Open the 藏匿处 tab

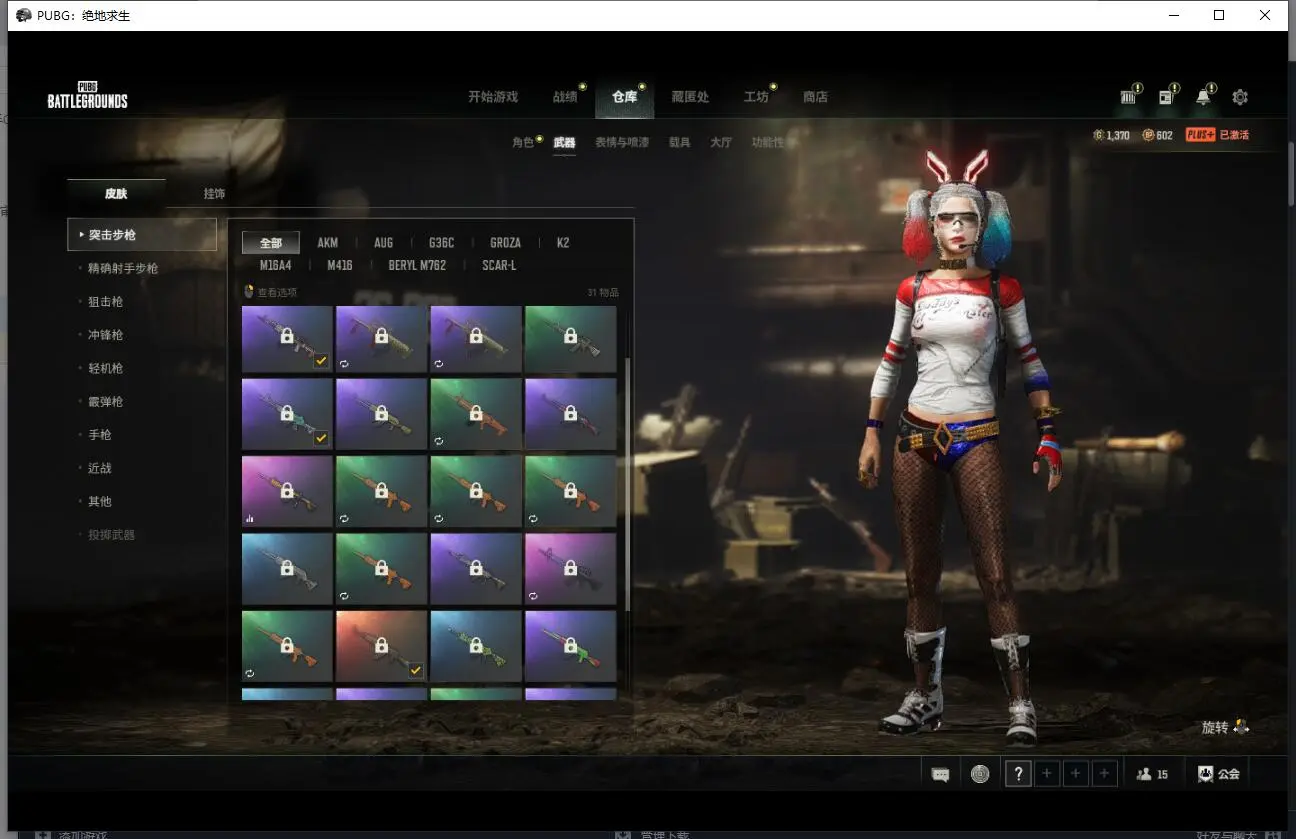point(690,97)
